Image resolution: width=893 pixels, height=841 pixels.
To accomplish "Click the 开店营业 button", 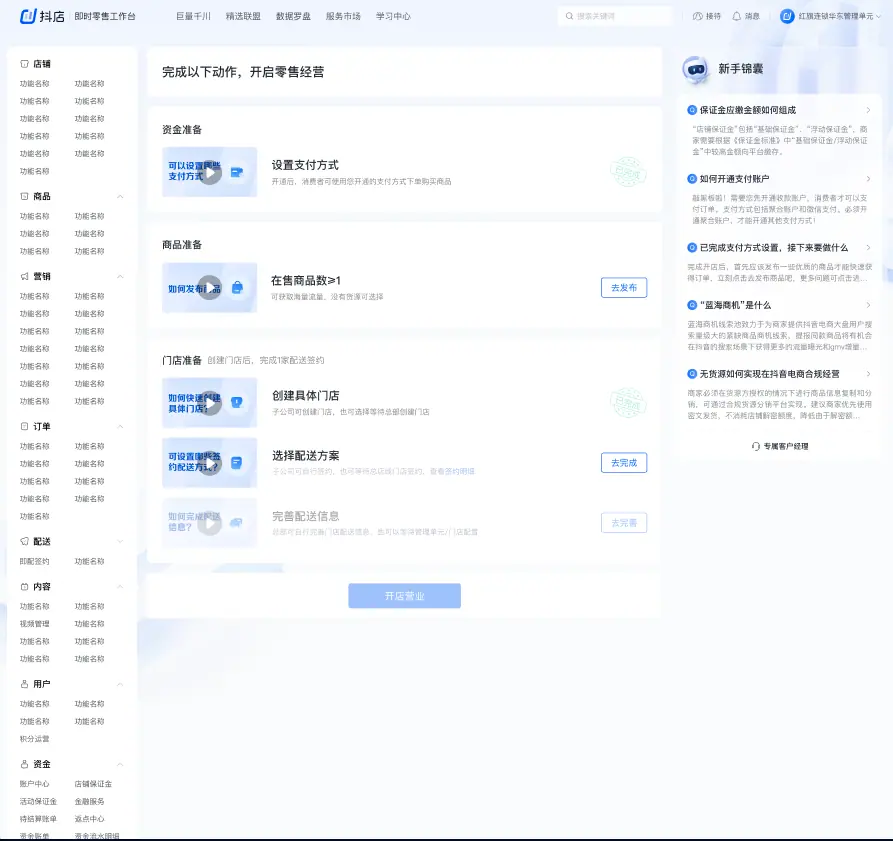I will coord(404,596).
